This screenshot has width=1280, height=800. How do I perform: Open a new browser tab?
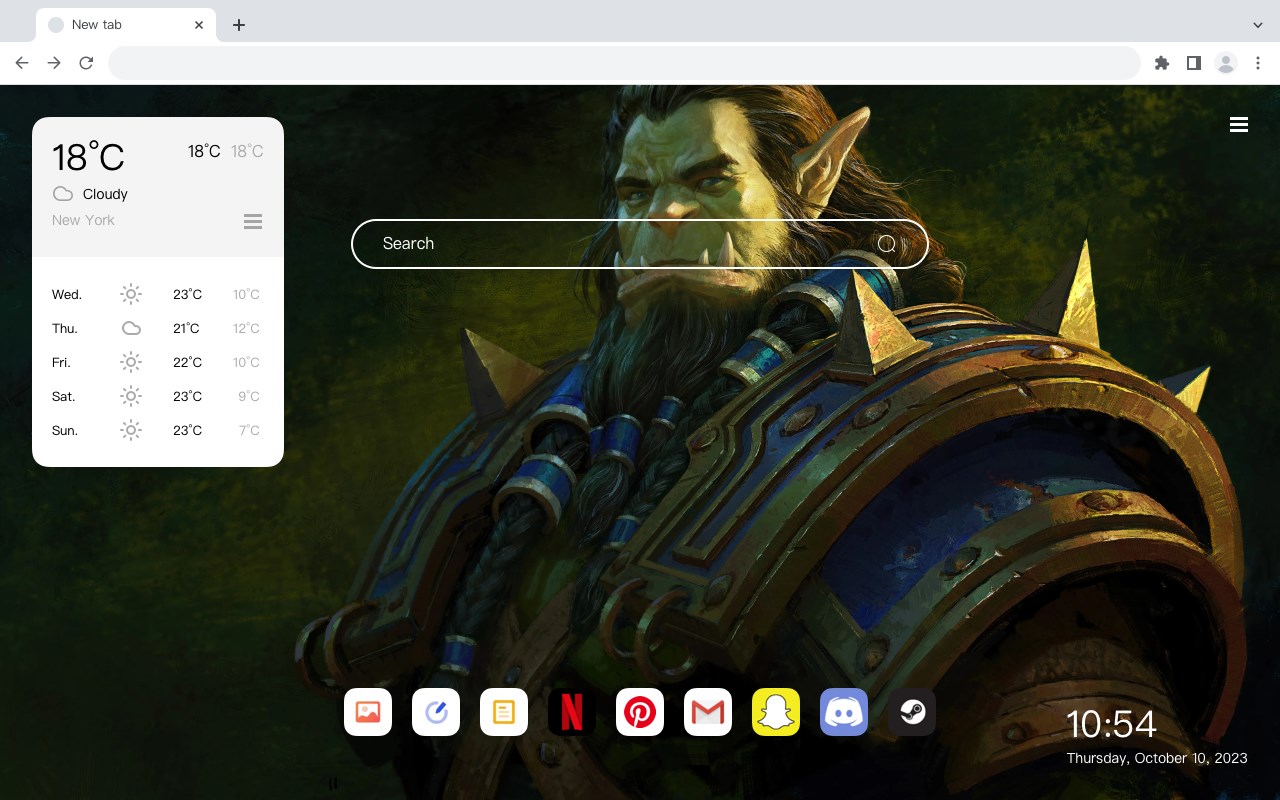(238, 25)
